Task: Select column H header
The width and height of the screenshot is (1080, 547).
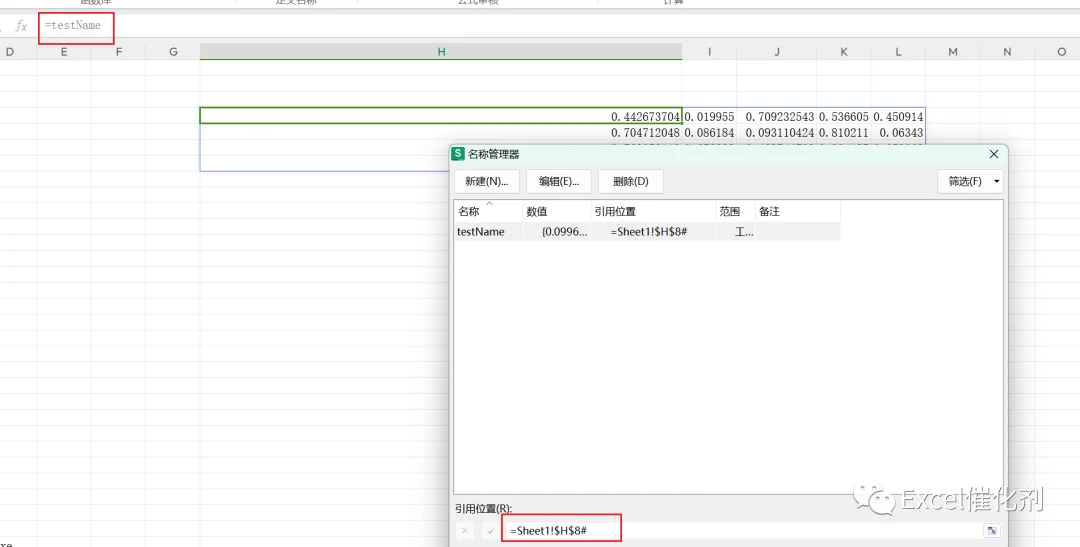Action: pos(441,52)
